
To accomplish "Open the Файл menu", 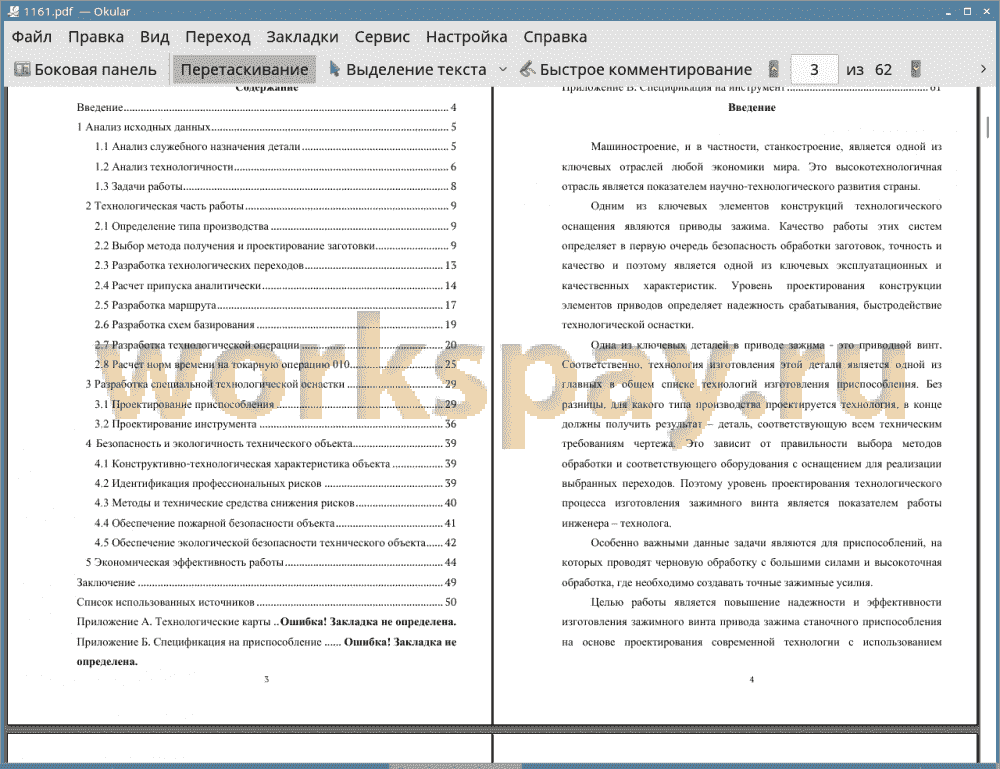I will point(32,37).
